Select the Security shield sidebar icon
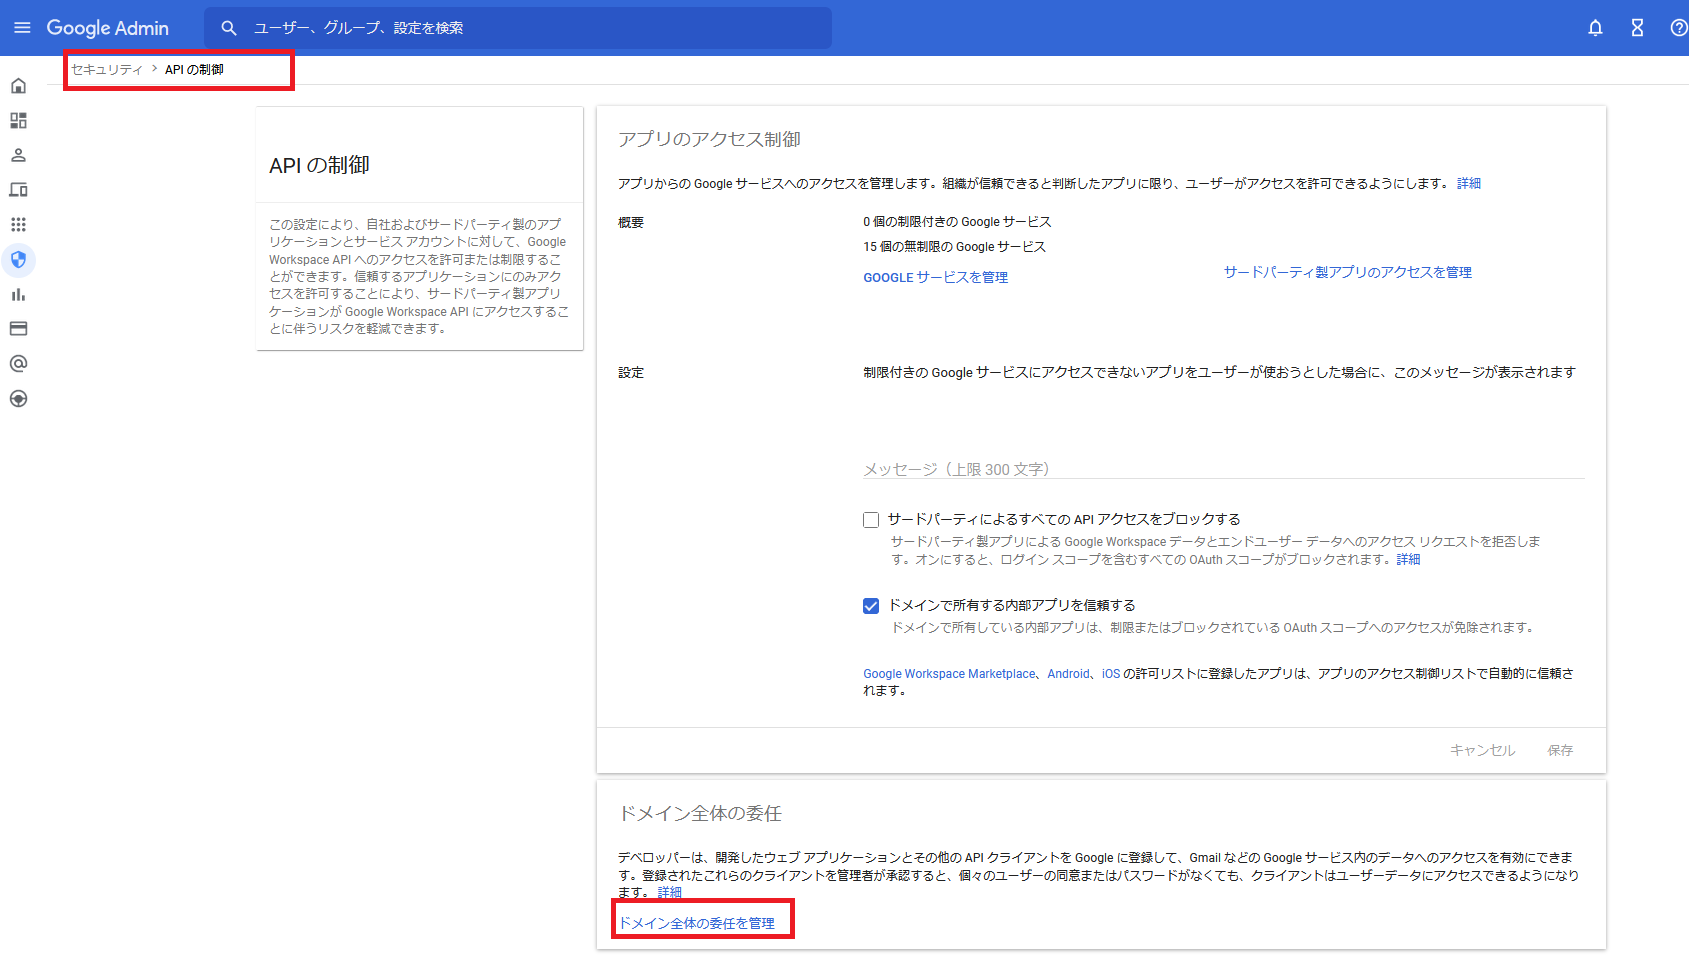The width and height of the screenshot is (1689, 964). click(18, 260)
